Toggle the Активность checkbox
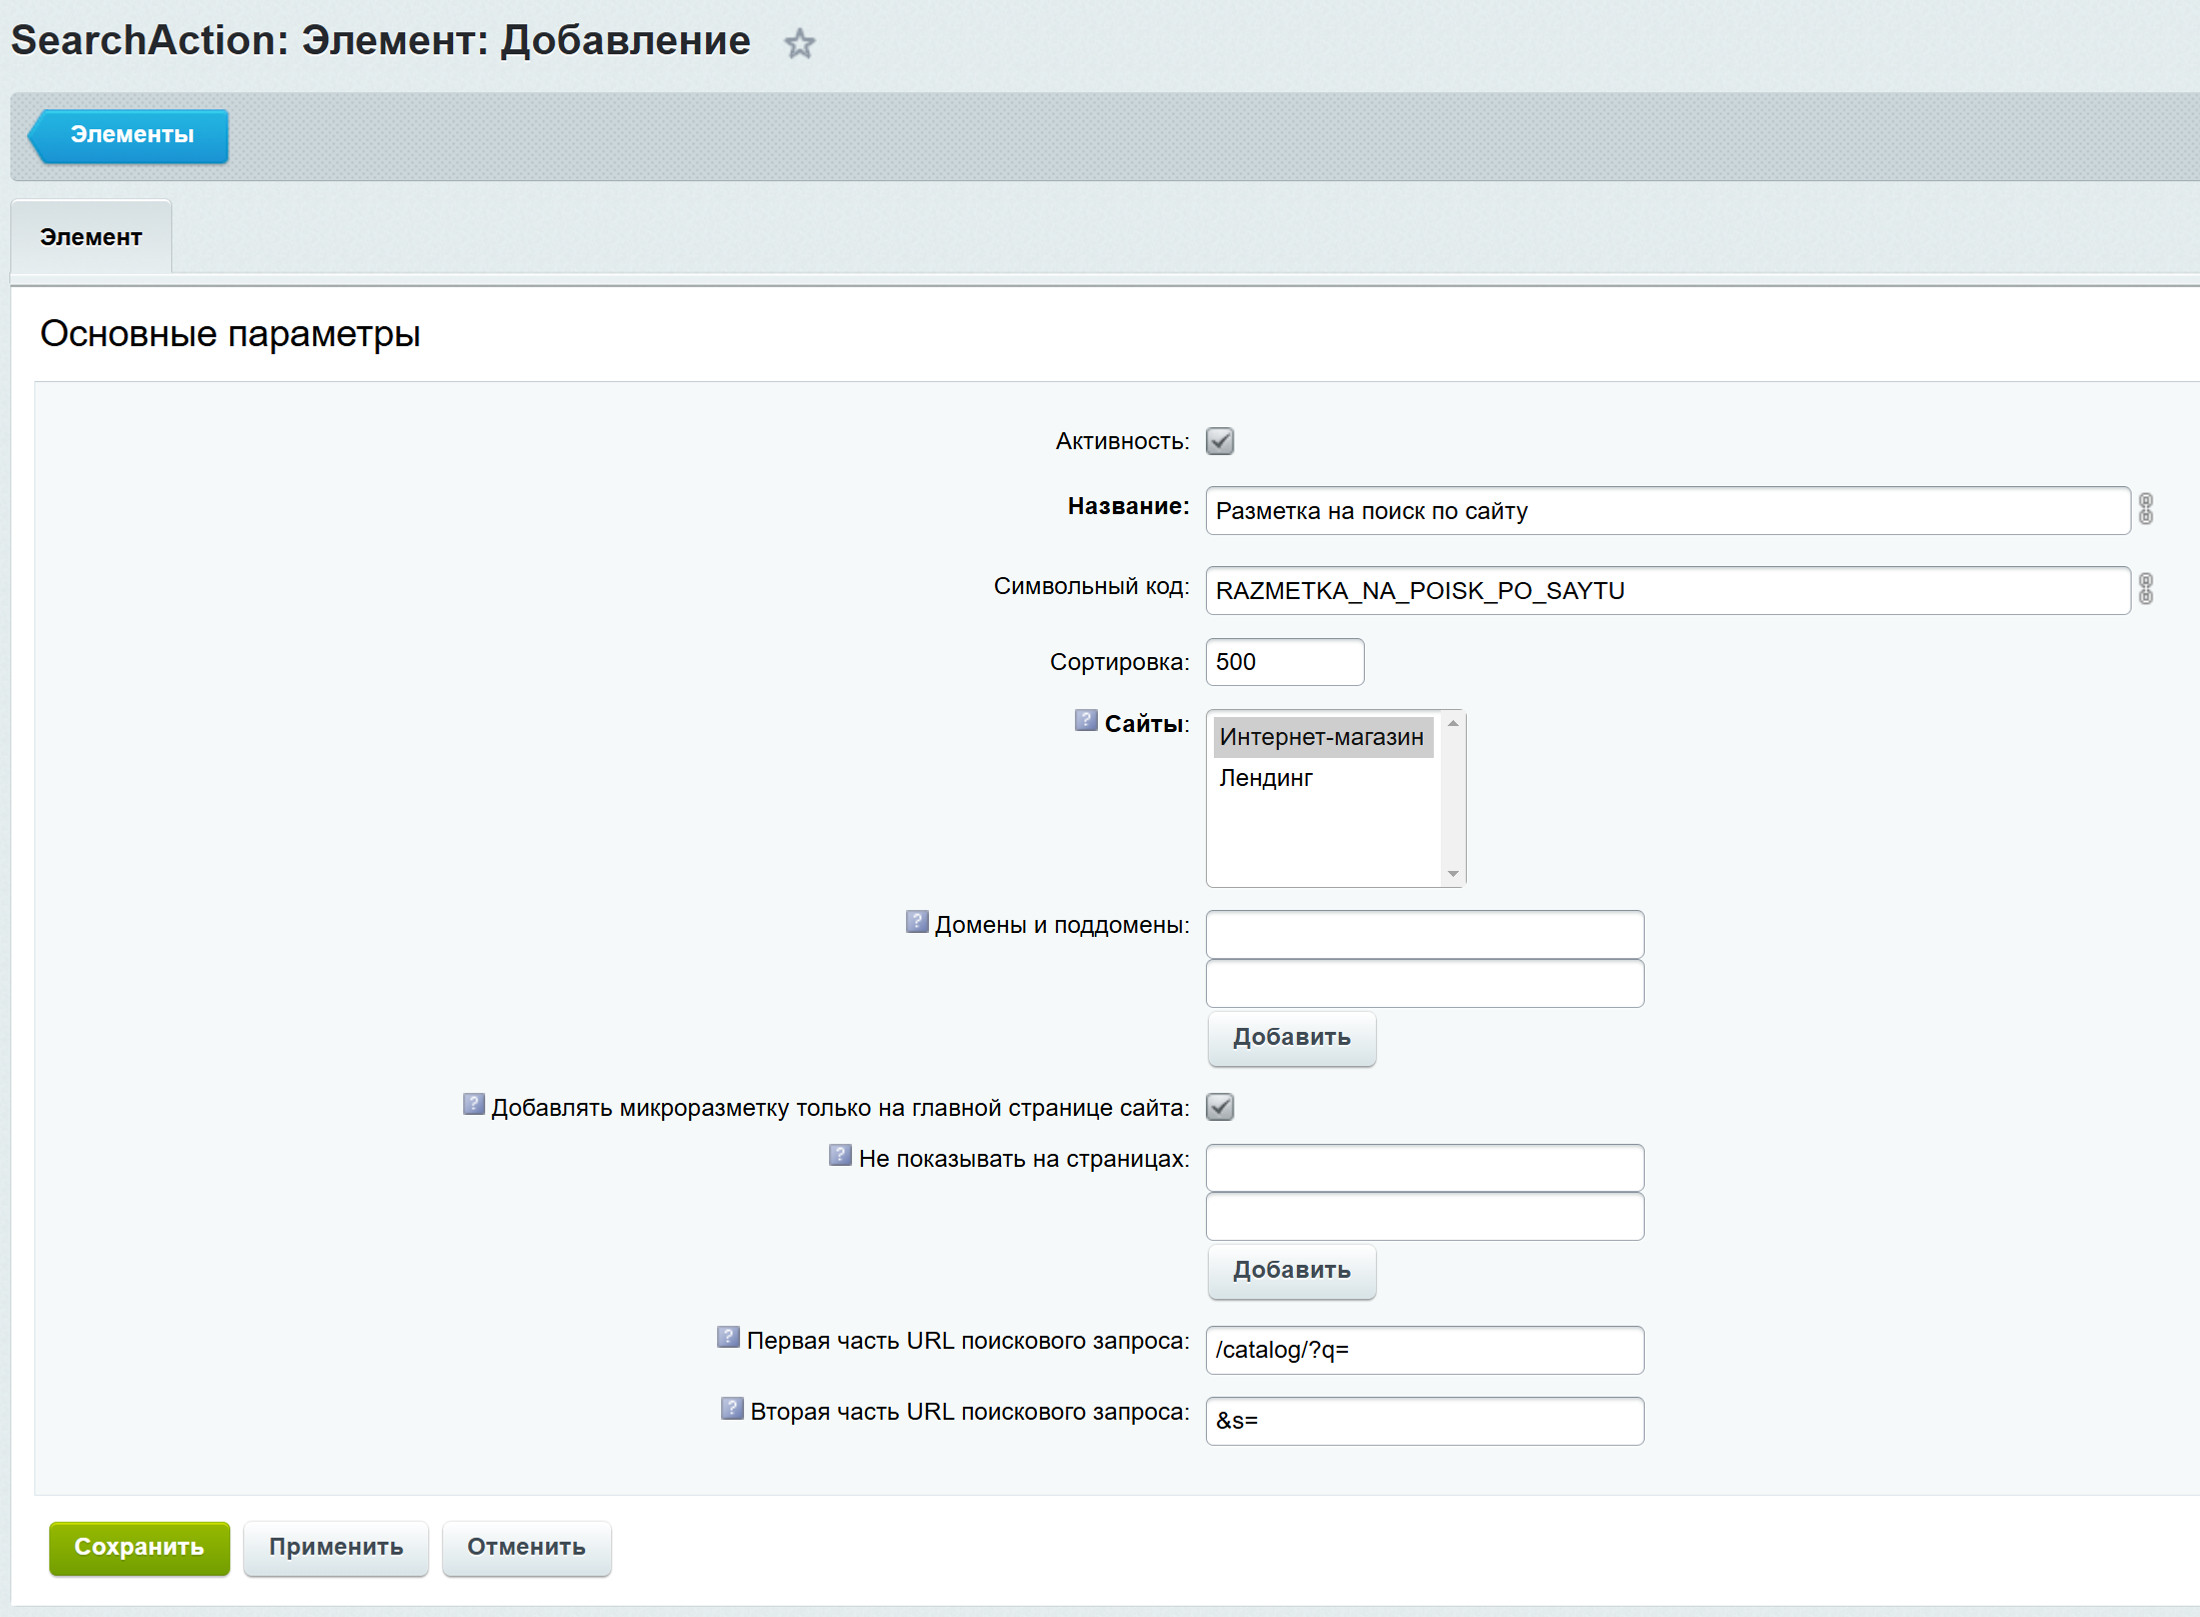The image size is (2200, 1617). click(x=1219, y=441)
